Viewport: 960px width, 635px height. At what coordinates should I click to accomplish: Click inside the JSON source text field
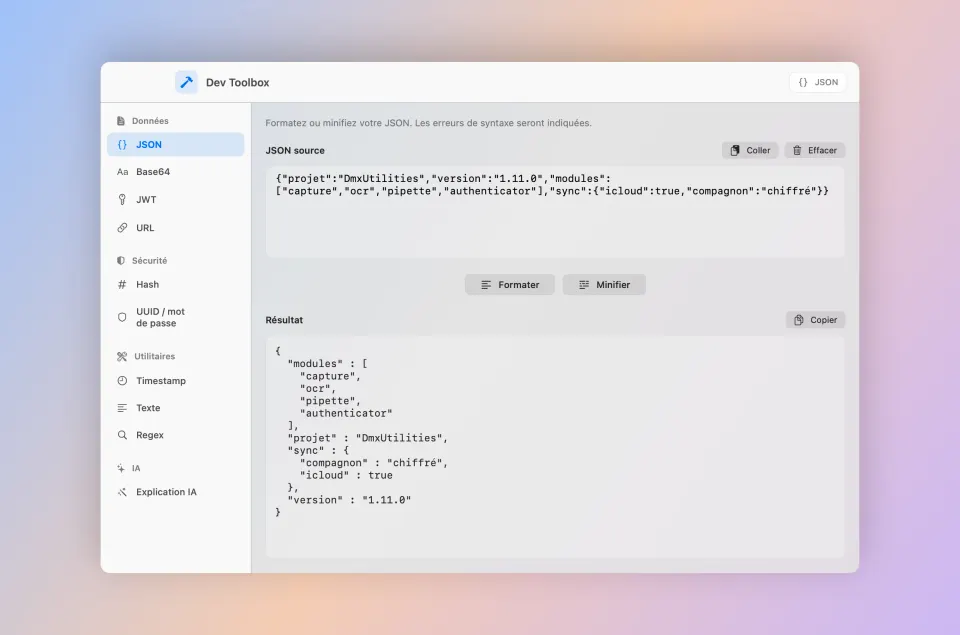[x=555, y=212]
